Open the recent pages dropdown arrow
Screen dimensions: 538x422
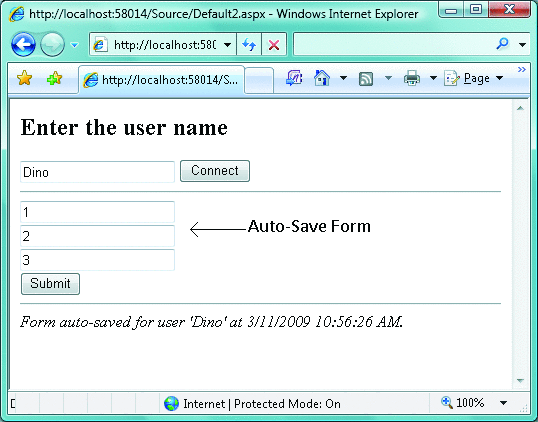74,45
